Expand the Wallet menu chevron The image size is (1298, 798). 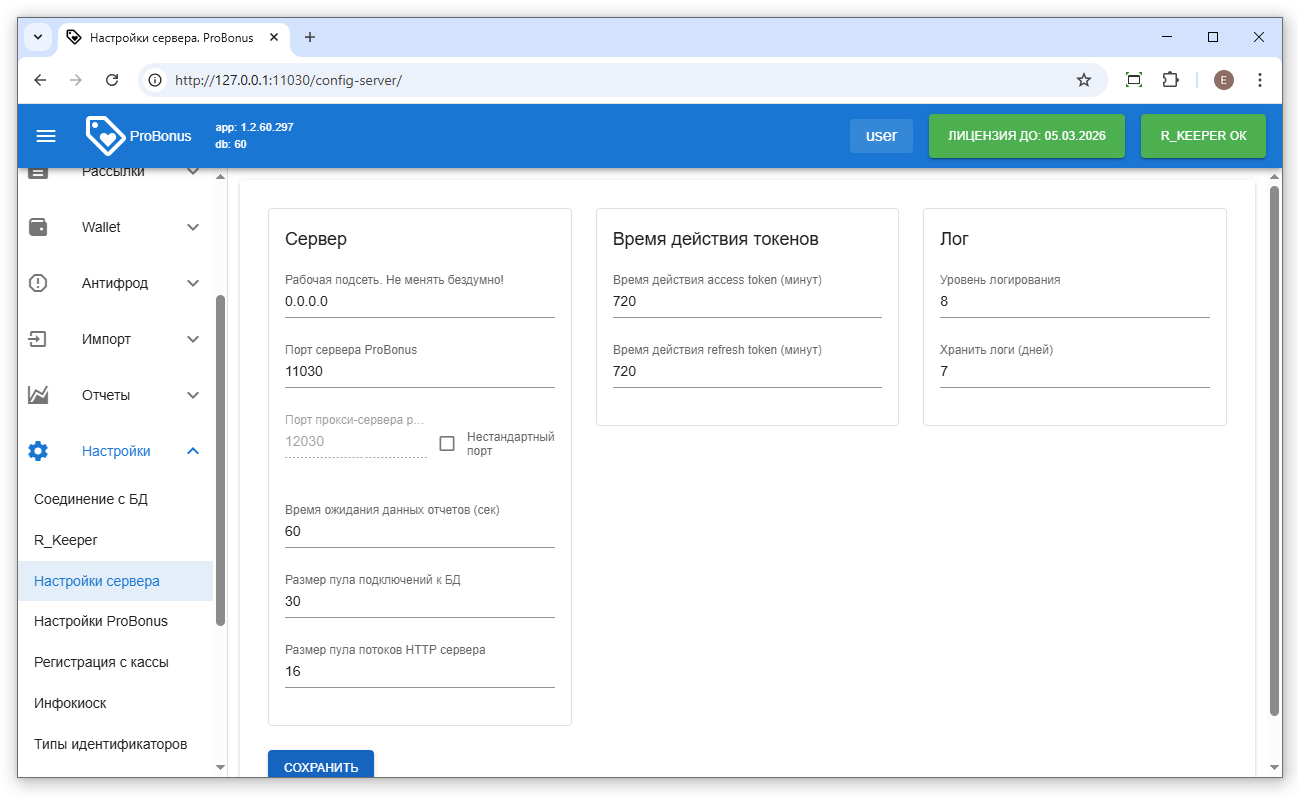(x=193, y=227)
